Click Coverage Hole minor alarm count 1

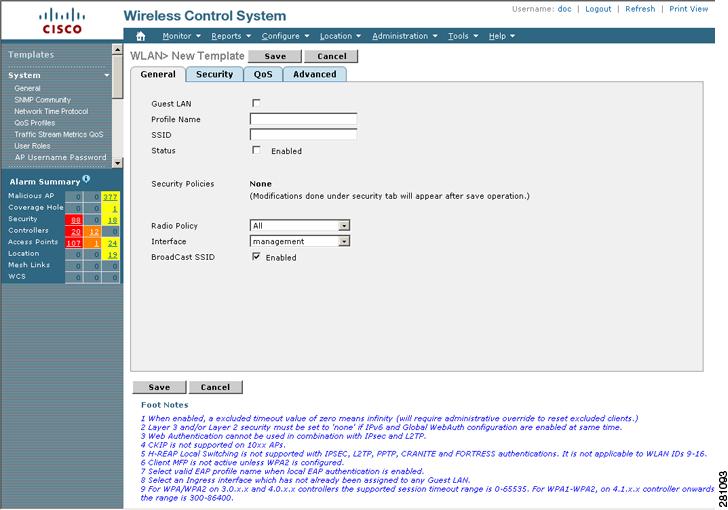114,209
